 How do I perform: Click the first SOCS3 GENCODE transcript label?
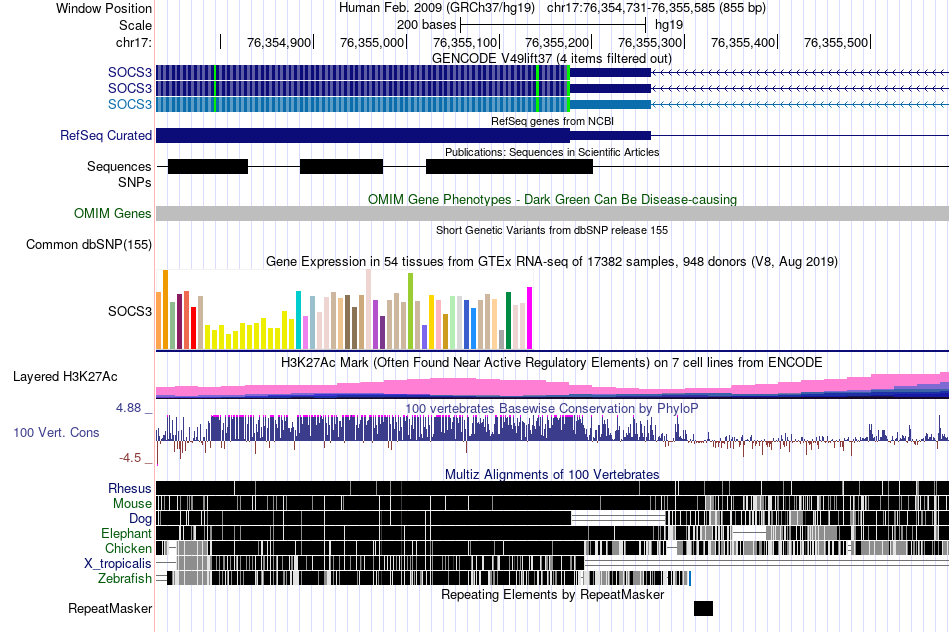click(x=130, y=73)
